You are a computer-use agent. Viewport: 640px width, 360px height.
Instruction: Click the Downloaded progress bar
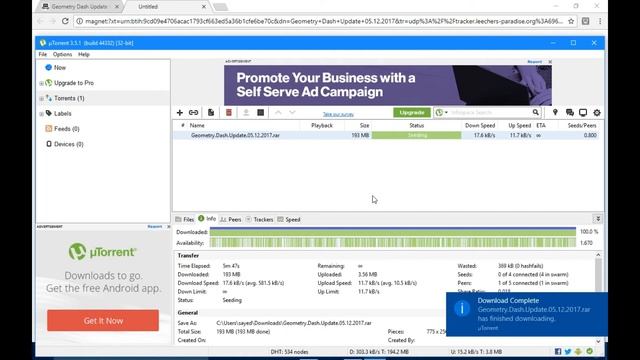point(393,232)
